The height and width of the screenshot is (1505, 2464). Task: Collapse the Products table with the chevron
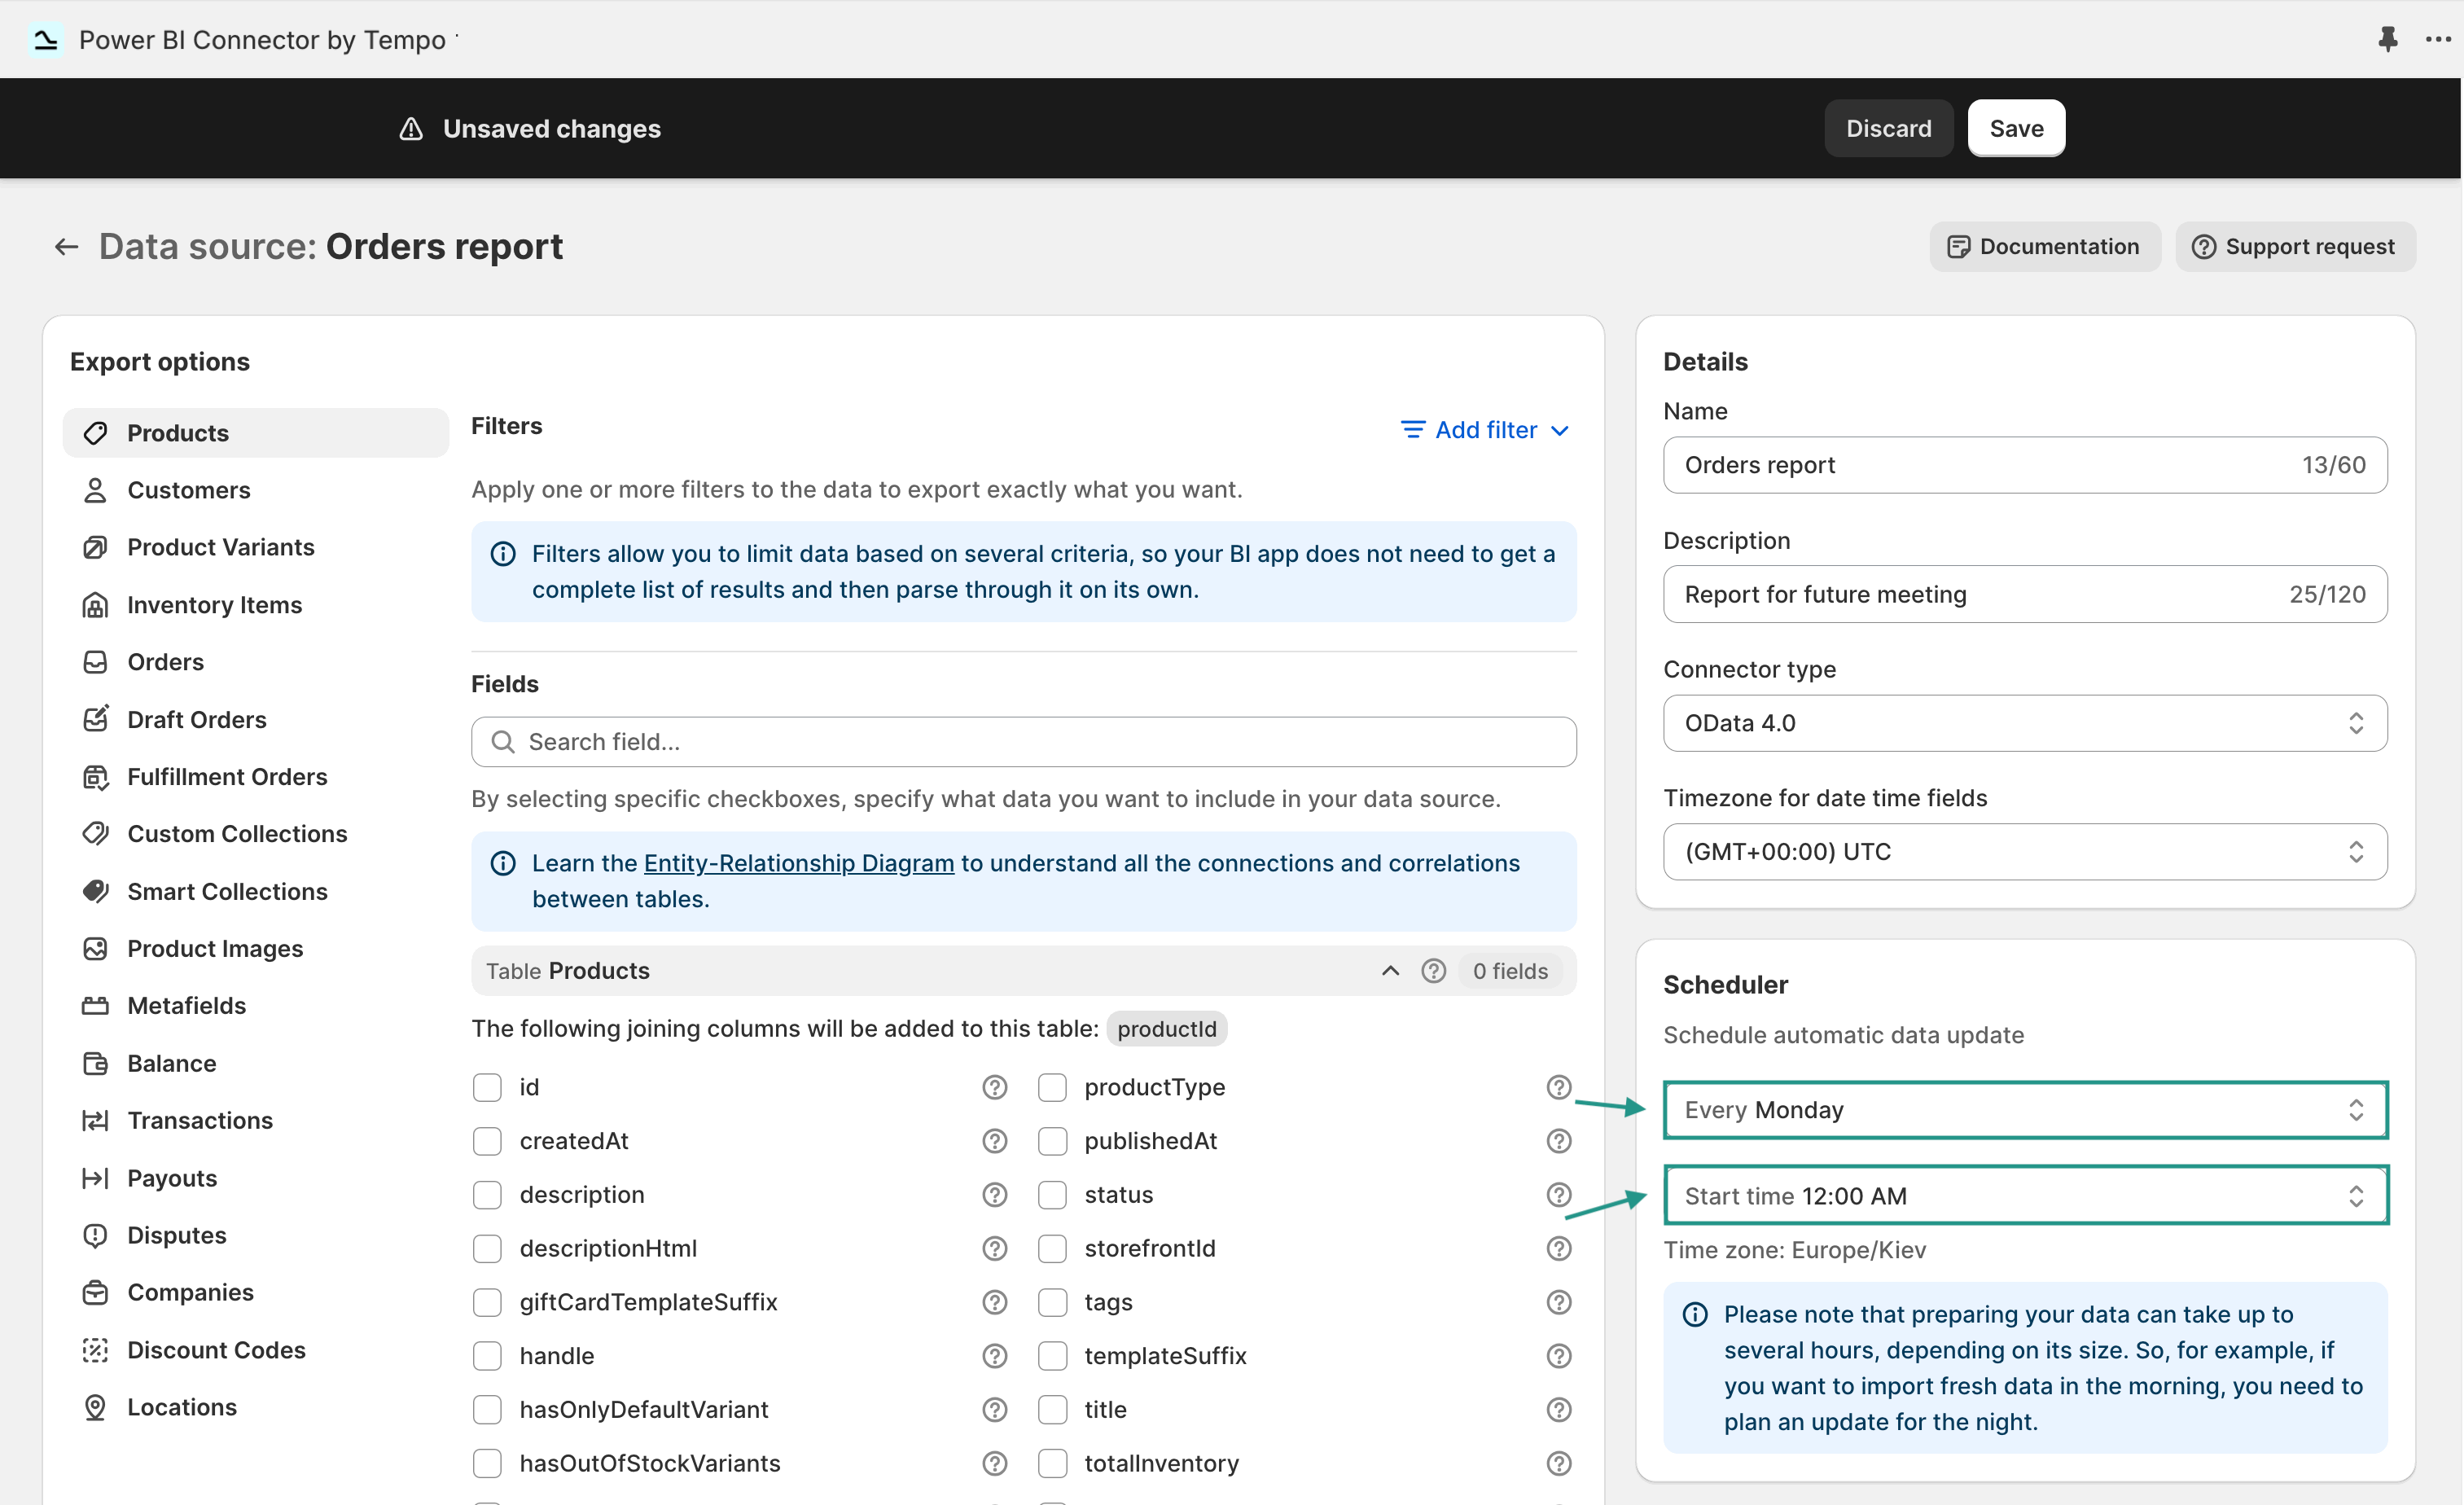pyautogui.click(x=1389, y=970)
